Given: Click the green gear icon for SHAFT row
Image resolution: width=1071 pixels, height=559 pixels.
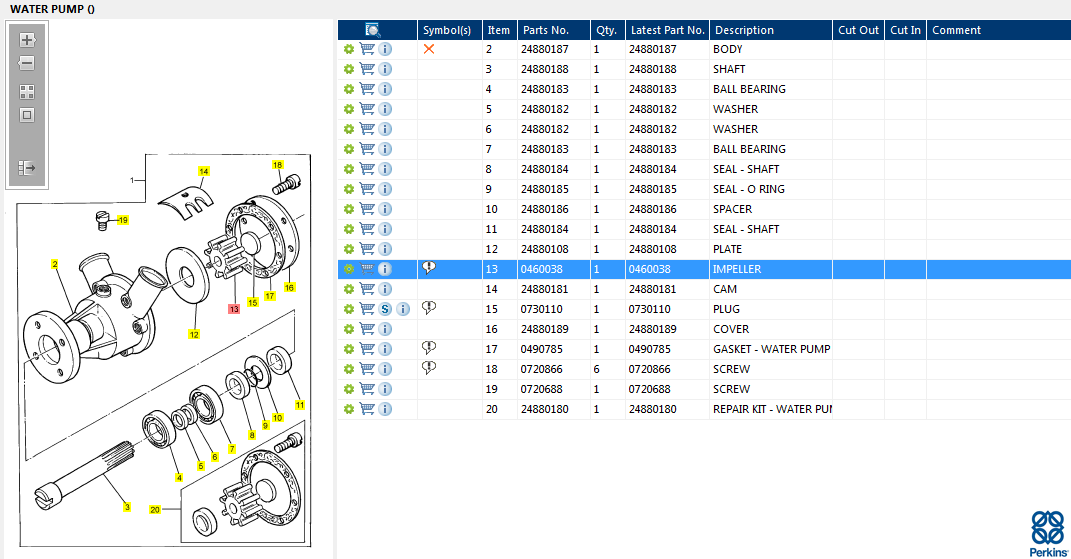Looking at the screenshot, I should click(x=349, y=69).
